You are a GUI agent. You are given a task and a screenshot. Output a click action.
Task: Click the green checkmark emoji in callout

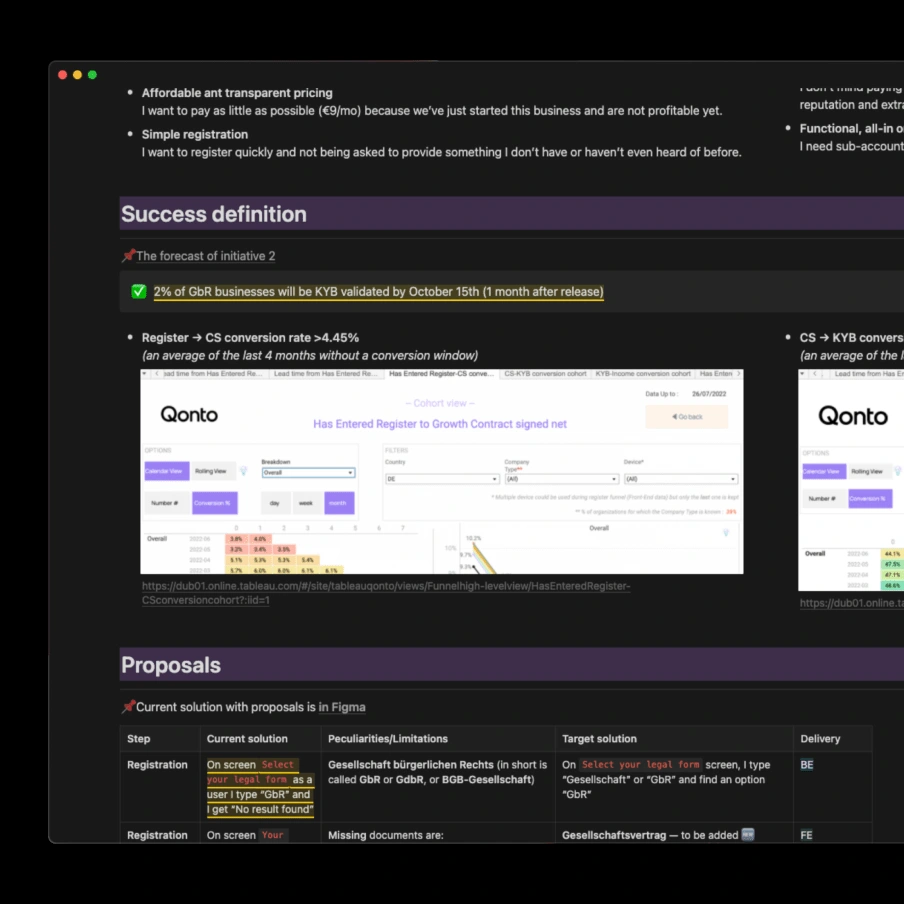pos(138,291)
